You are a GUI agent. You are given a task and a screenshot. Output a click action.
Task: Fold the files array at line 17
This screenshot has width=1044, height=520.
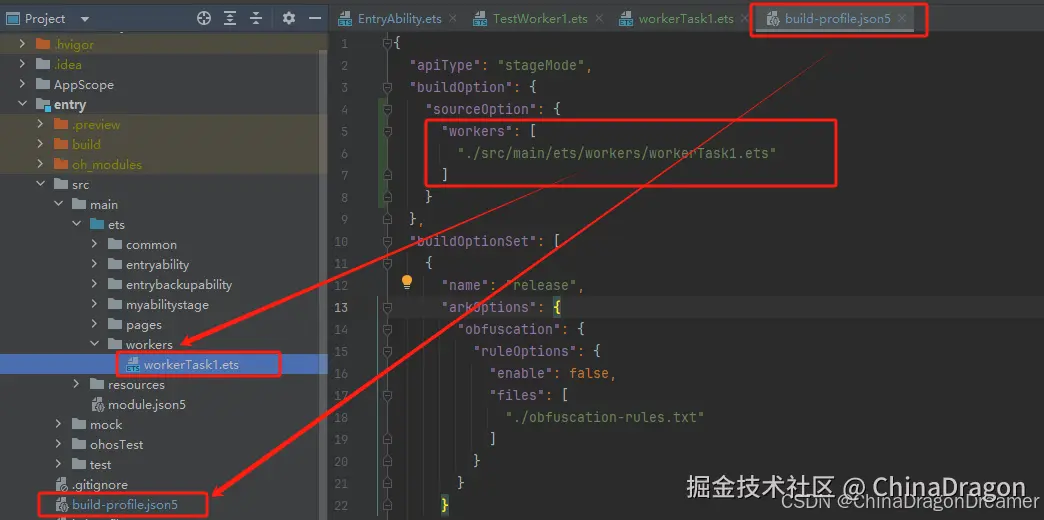(388, 395)
